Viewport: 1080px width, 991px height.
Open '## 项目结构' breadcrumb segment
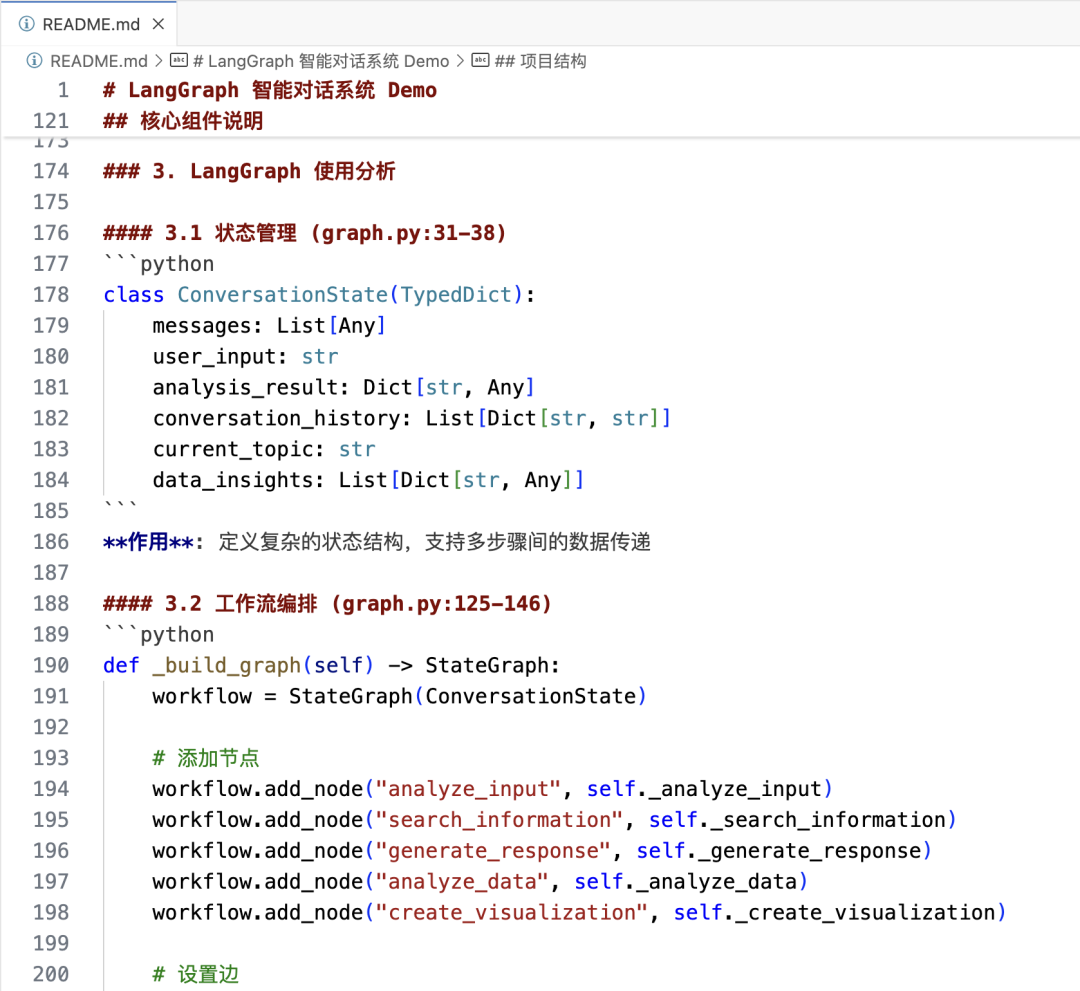tap(541, 61)
